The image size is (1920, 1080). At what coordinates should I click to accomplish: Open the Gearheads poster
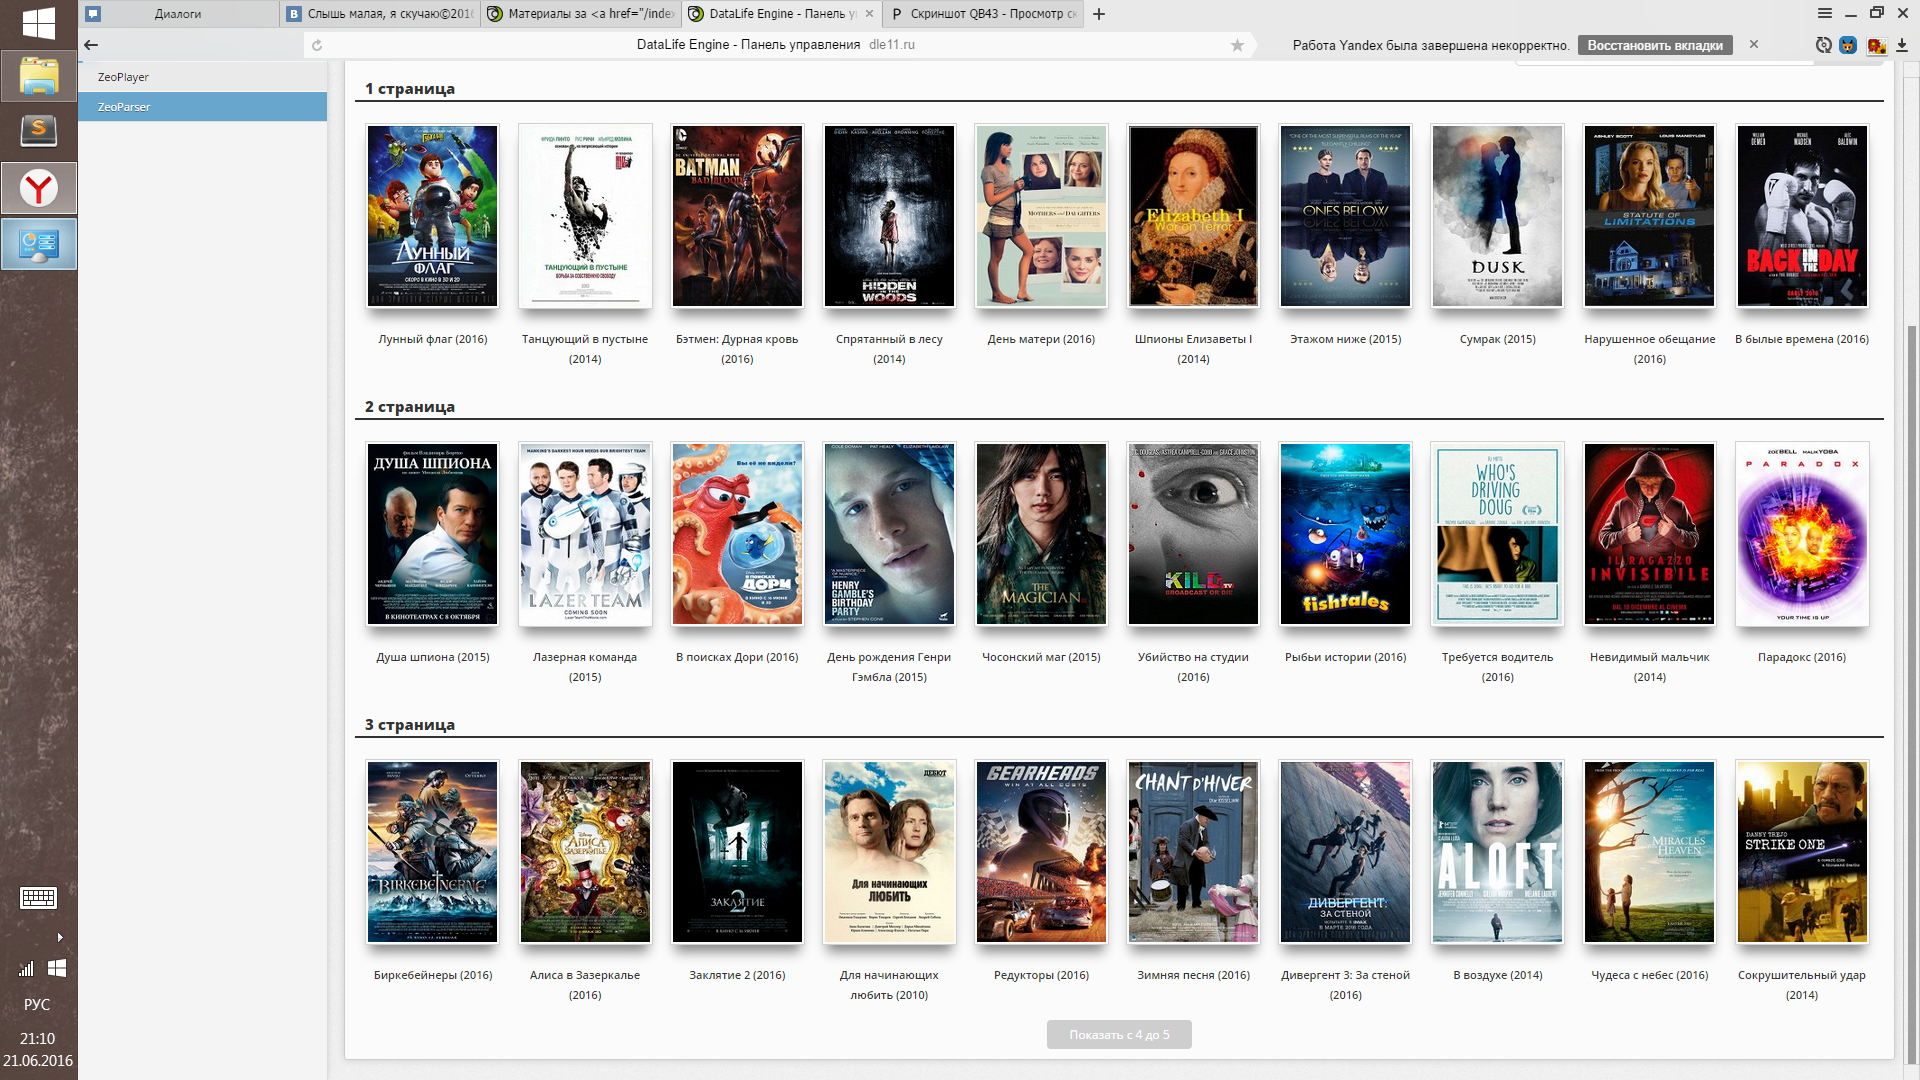pyautogui.click(x=1041, y=852)
